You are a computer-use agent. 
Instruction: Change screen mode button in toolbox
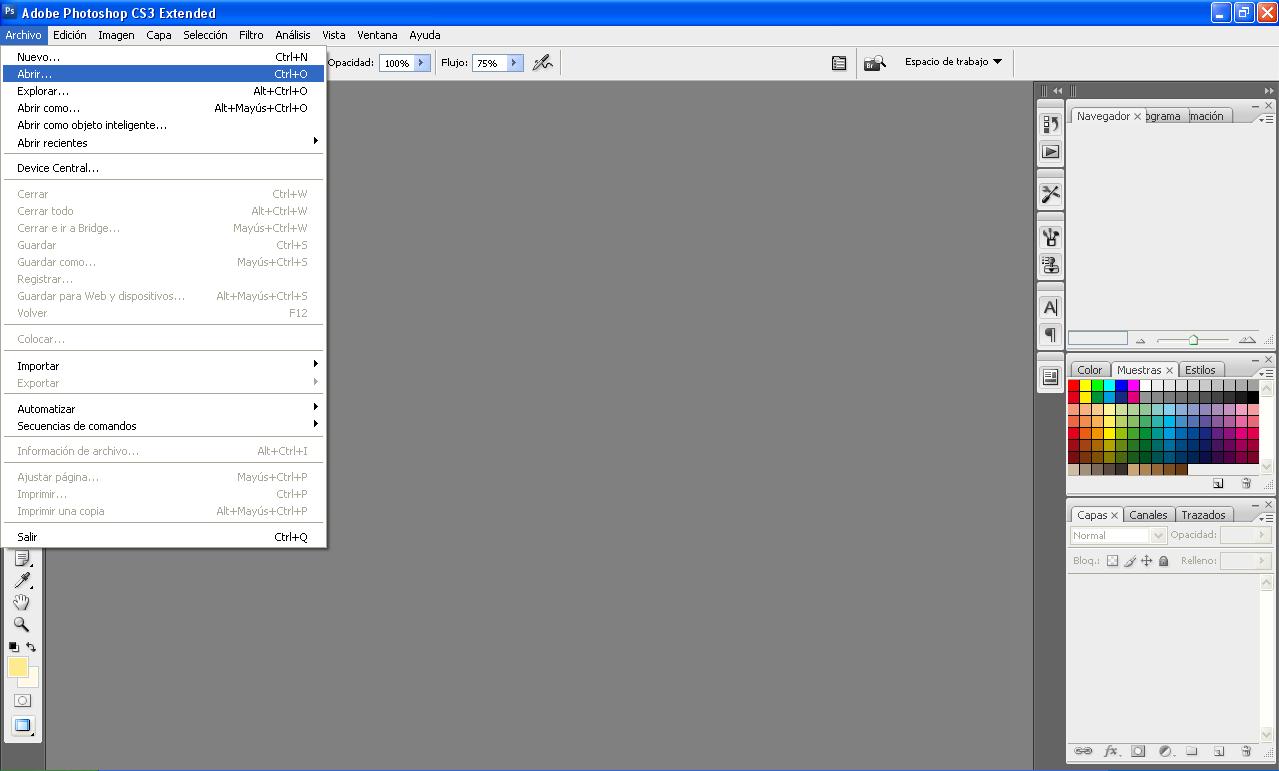tap(22, 725)
